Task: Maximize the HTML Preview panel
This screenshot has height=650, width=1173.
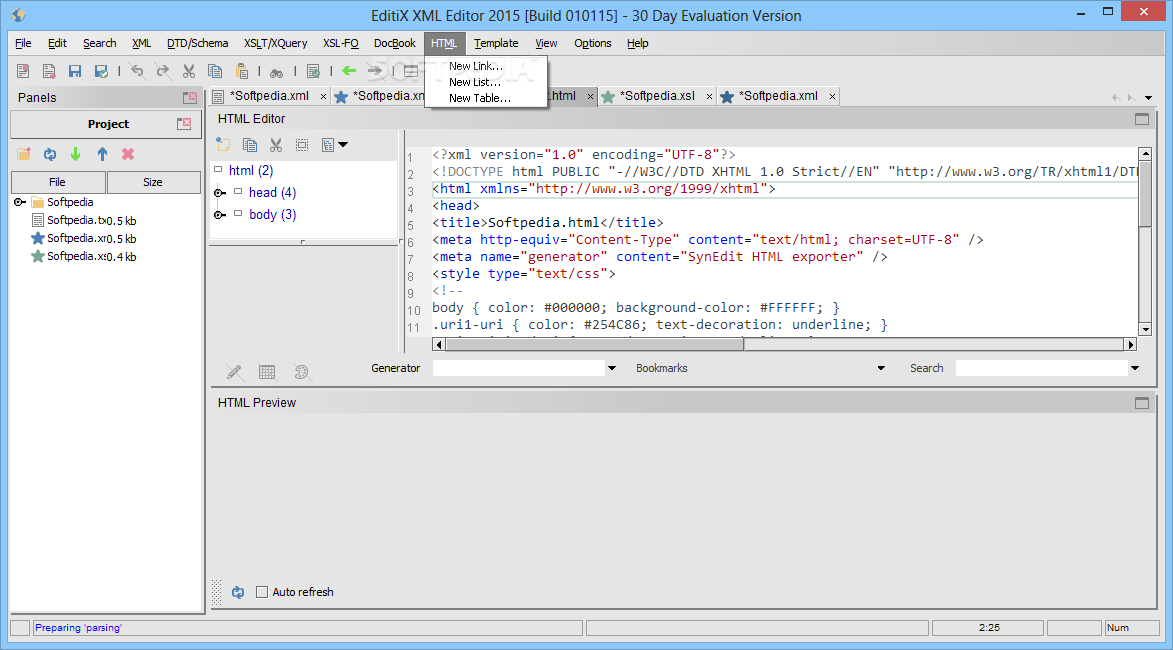Action: pyautogui.click(x=1142, y=403)
